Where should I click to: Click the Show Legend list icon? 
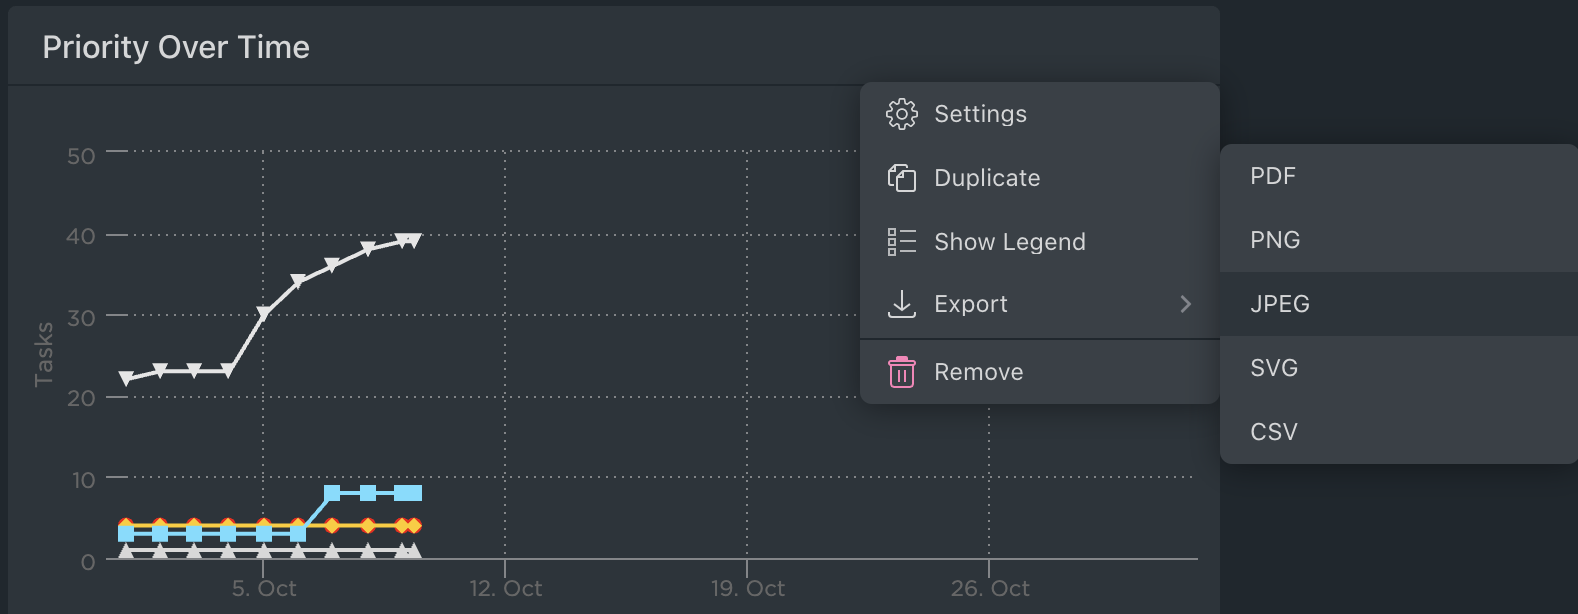click(901, 242)
